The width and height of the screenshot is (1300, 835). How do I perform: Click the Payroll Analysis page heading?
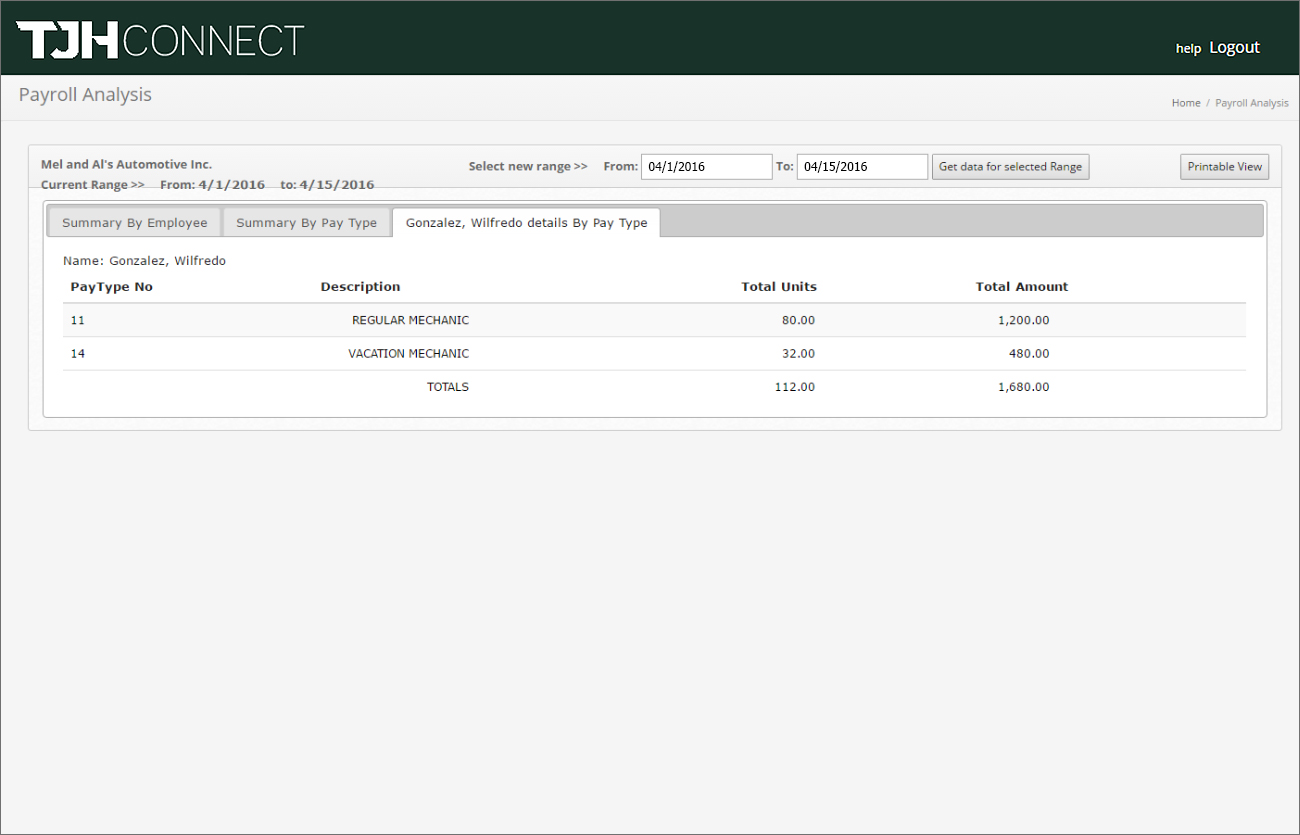point(85,95)
